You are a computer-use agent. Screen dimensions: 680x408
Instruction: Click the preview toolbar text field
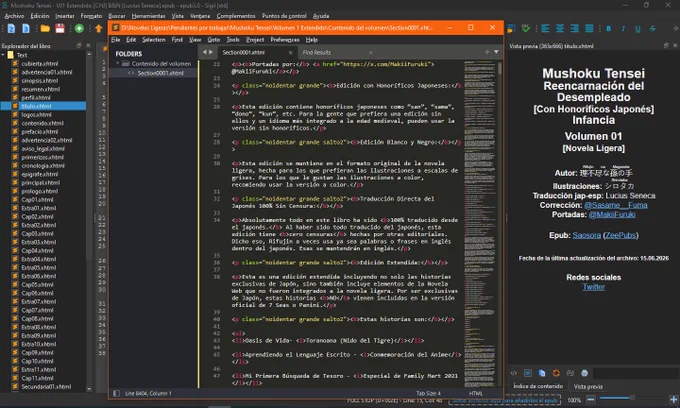(635, 373)
